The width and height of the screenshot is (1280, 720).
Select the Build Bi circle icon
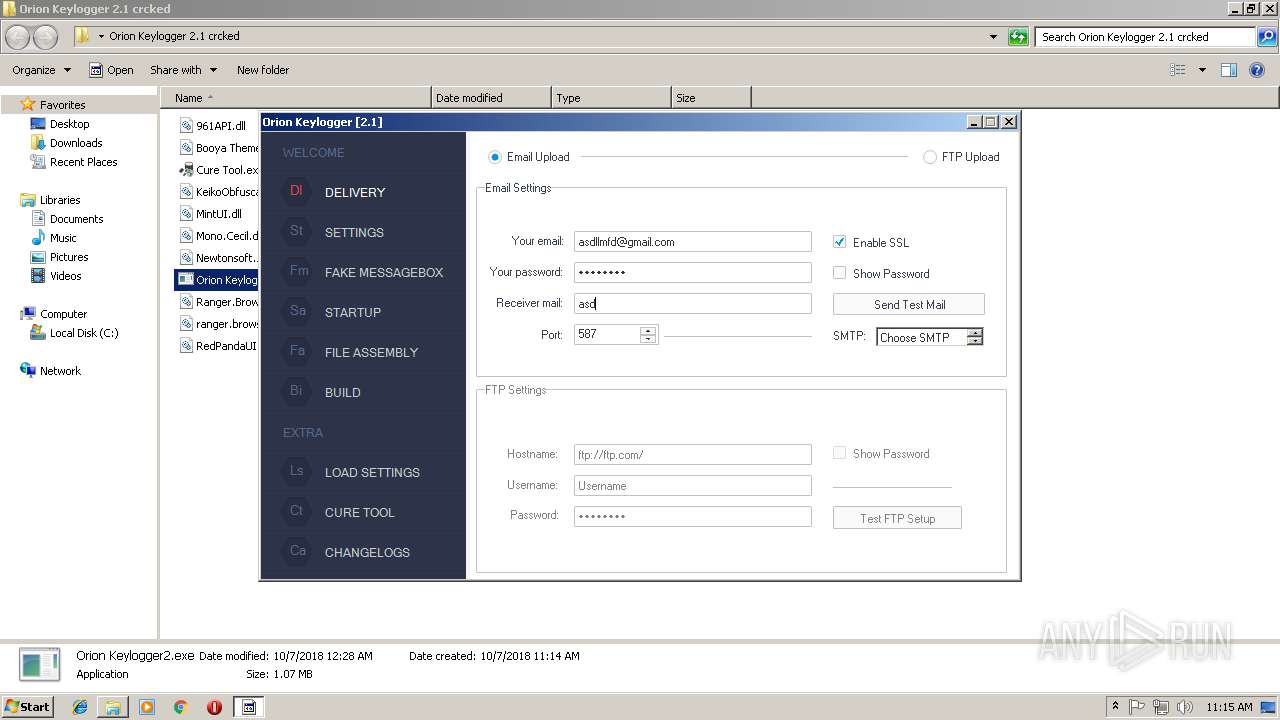296,391
